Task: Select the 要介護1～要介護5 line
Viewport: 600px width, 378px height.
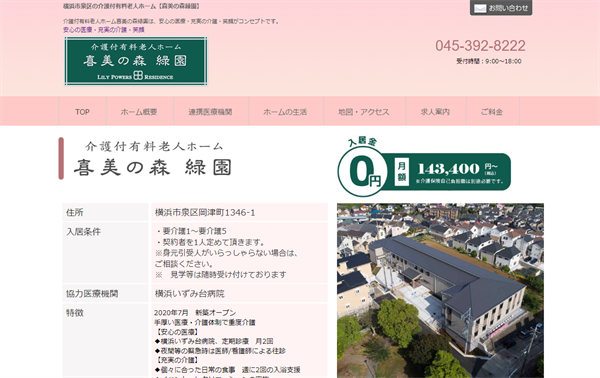Action: coord(191,231)
